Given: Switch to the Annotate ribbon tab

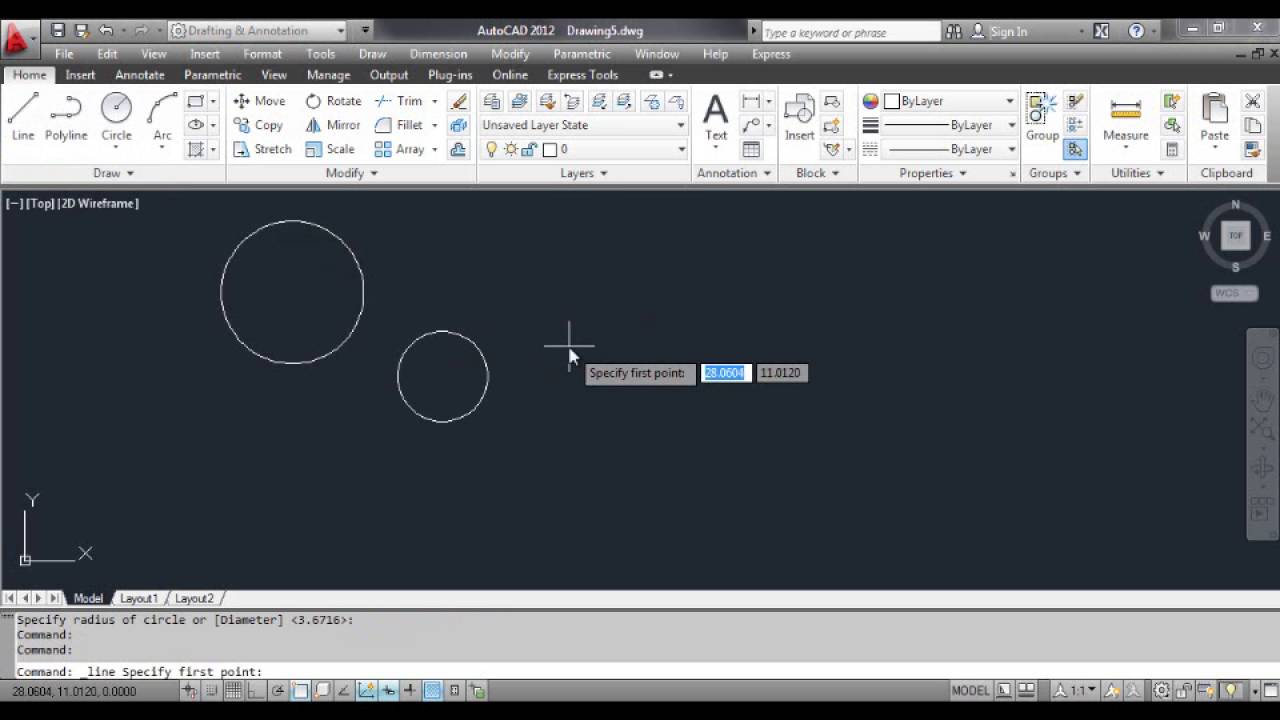Looking at the screenshot, I should (x=139, y=75).
